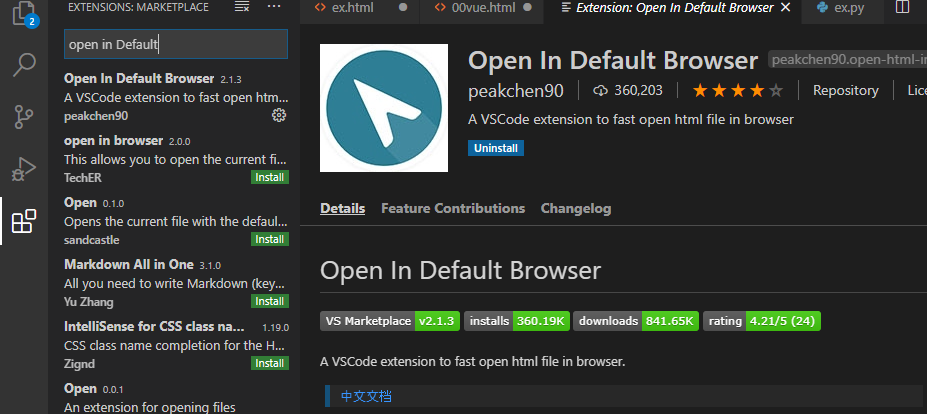This screenshot has height=414, width=927.
Task: Open the Changelog tab
Action: 576,208
